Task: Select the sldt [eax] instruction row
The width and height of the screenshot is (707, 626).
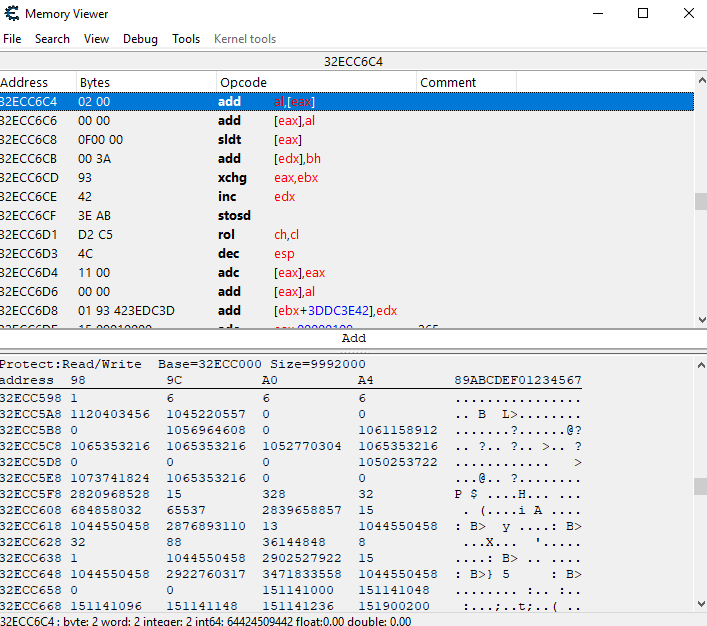Action: tap(347, 139)
